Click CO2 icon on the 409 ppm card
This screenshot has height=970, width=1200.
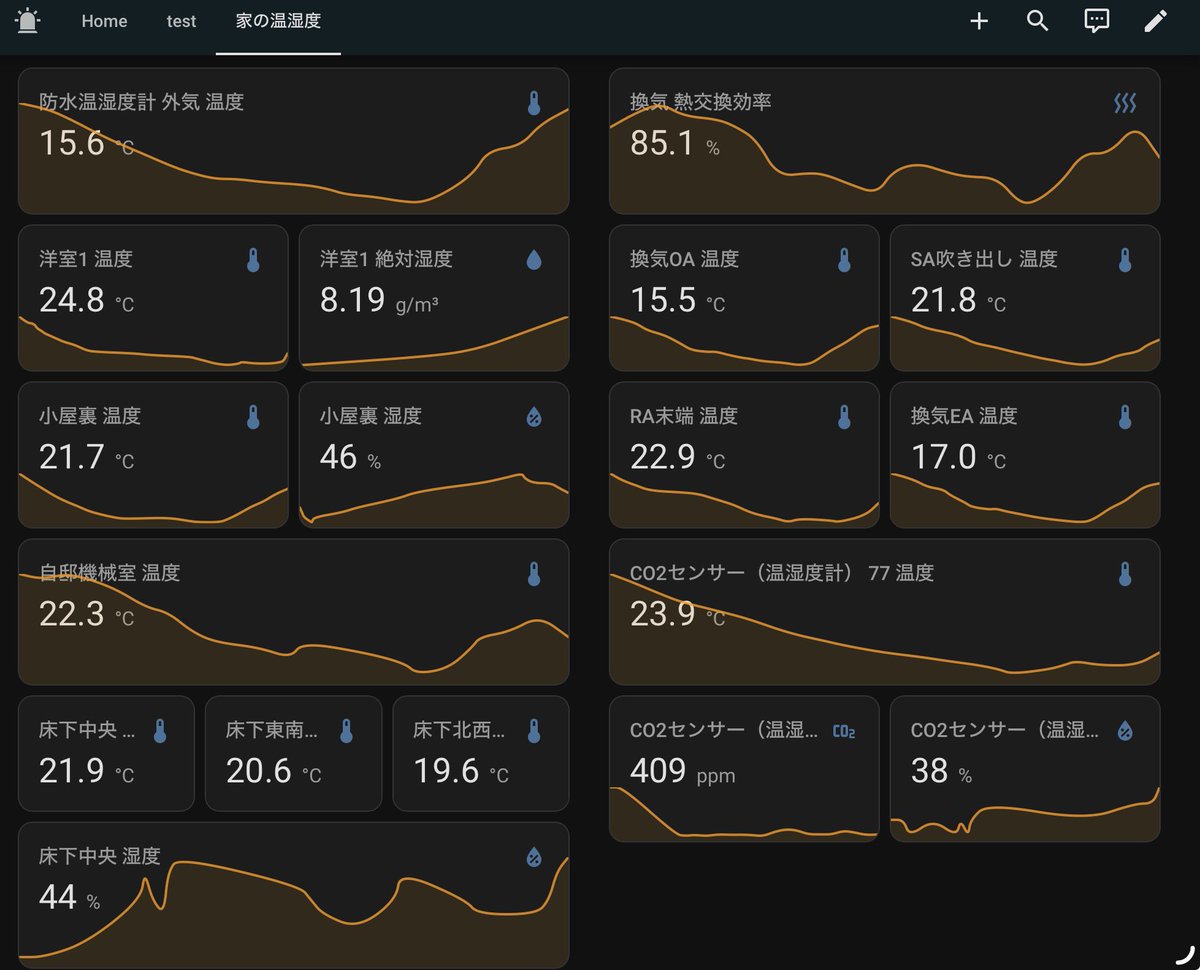[844, 731]
